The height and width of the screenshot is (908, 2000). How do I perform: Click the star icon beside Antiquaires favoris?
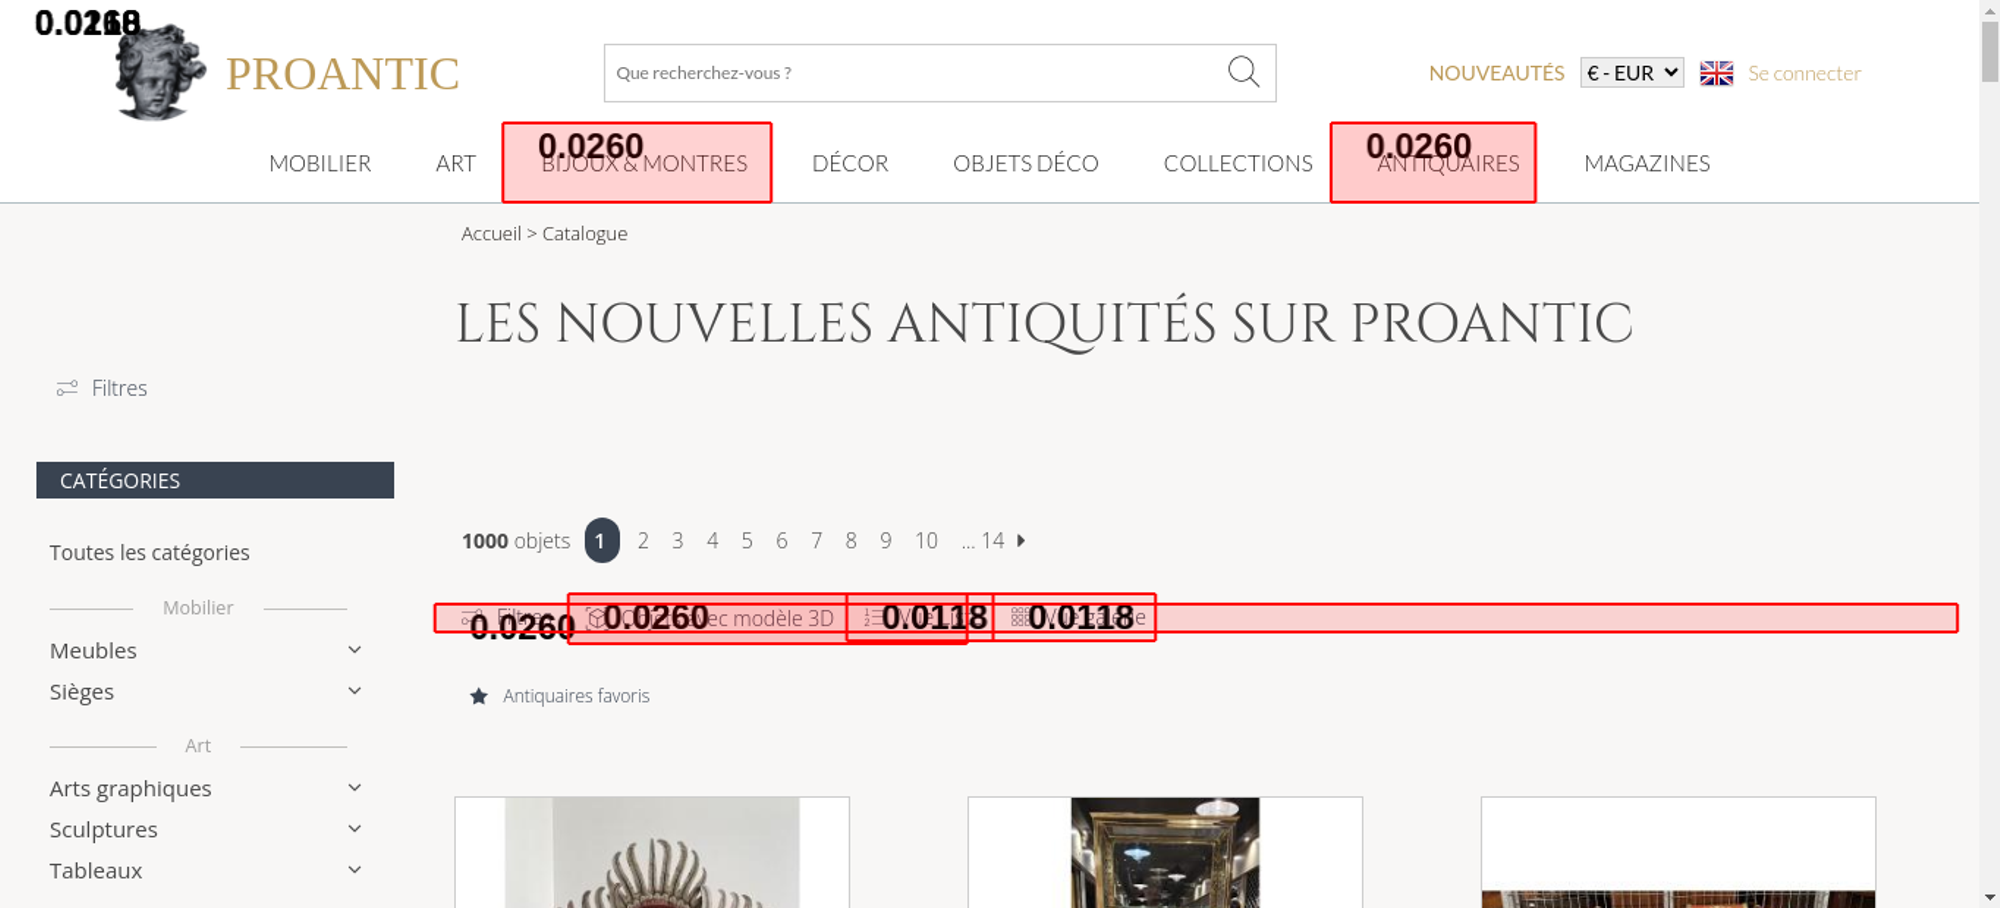479,696
